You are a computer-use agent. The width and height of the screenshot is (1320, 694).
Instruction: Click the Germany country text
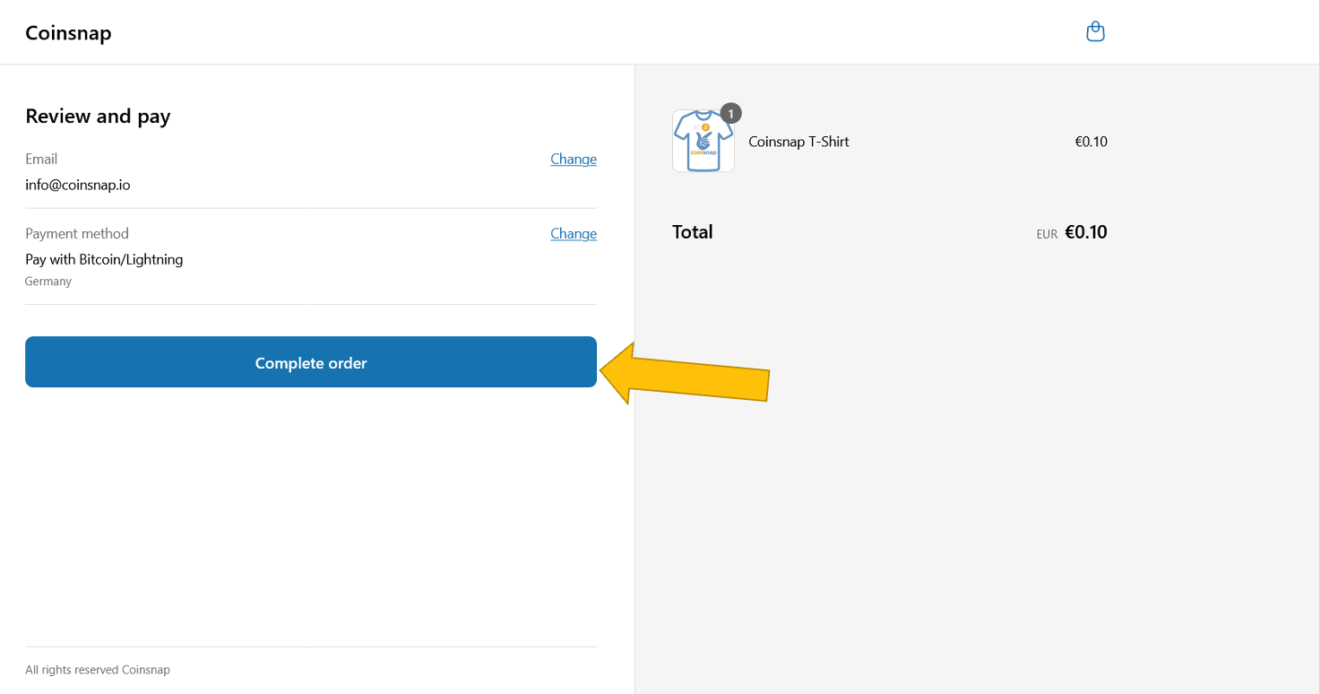pos(48,282)
